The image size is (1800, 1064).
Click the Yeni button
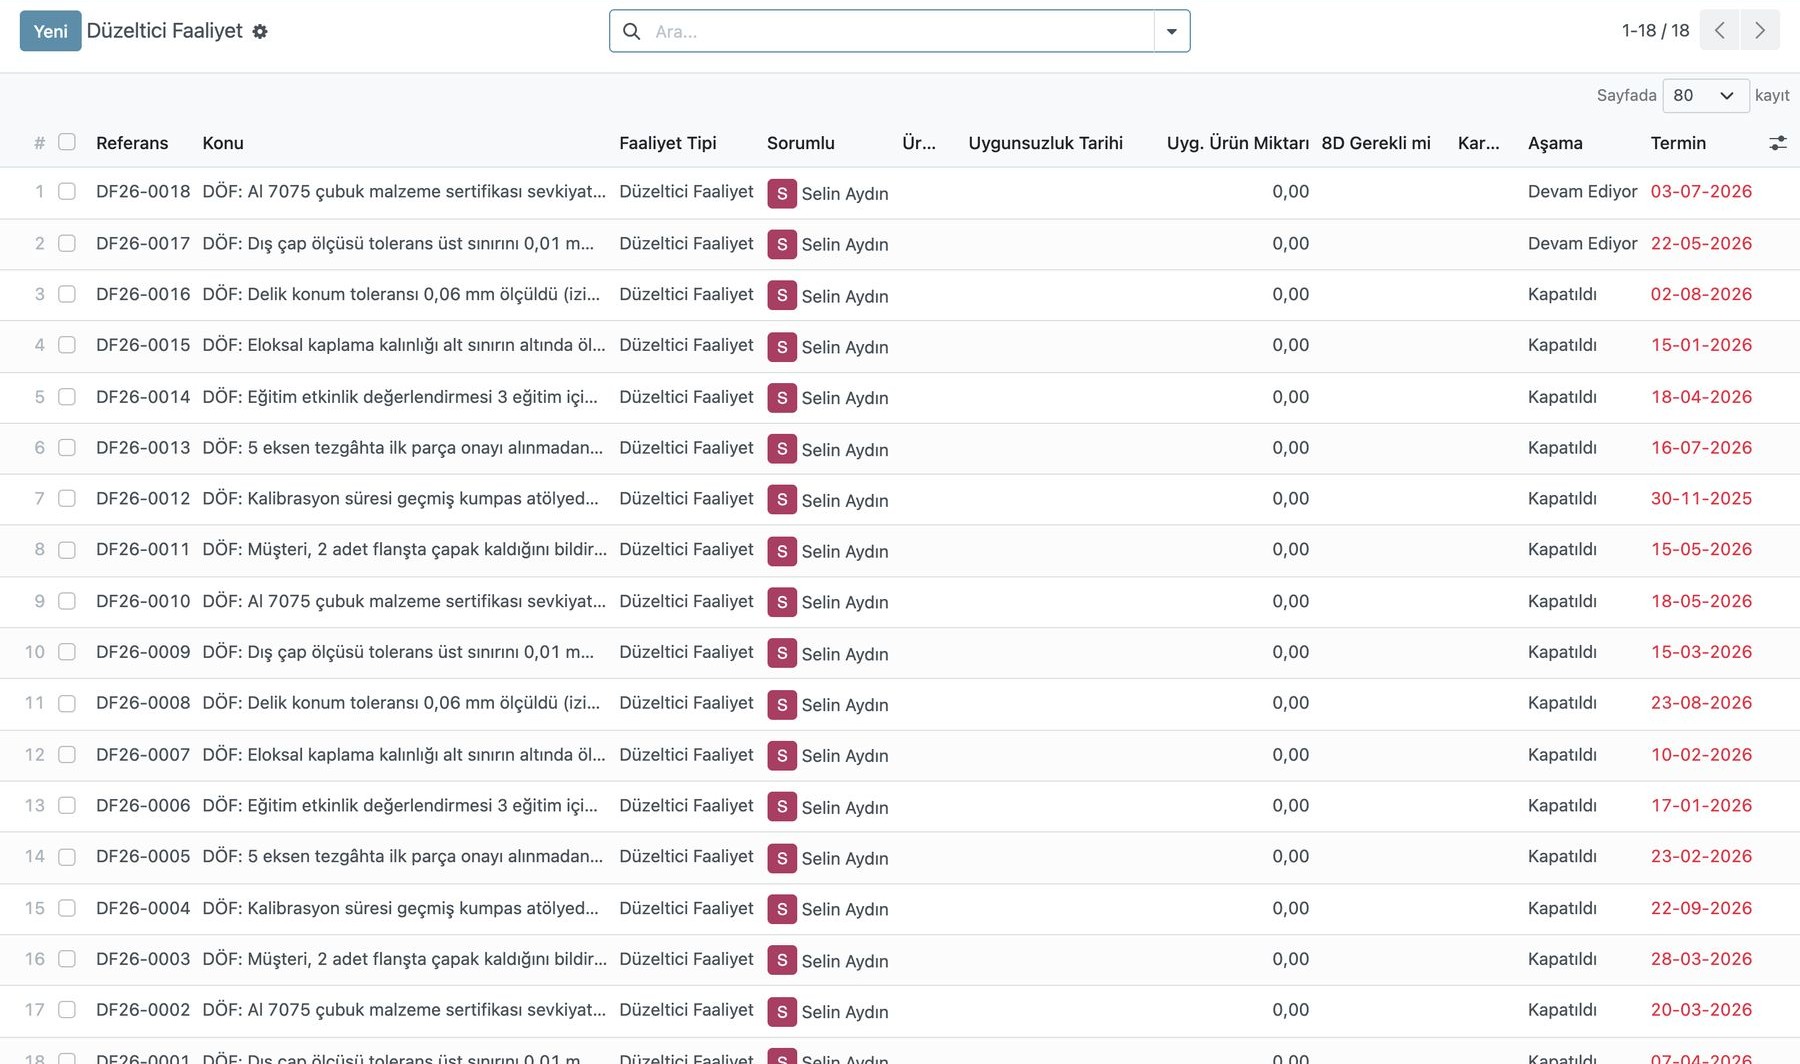[x=50, y=31]
